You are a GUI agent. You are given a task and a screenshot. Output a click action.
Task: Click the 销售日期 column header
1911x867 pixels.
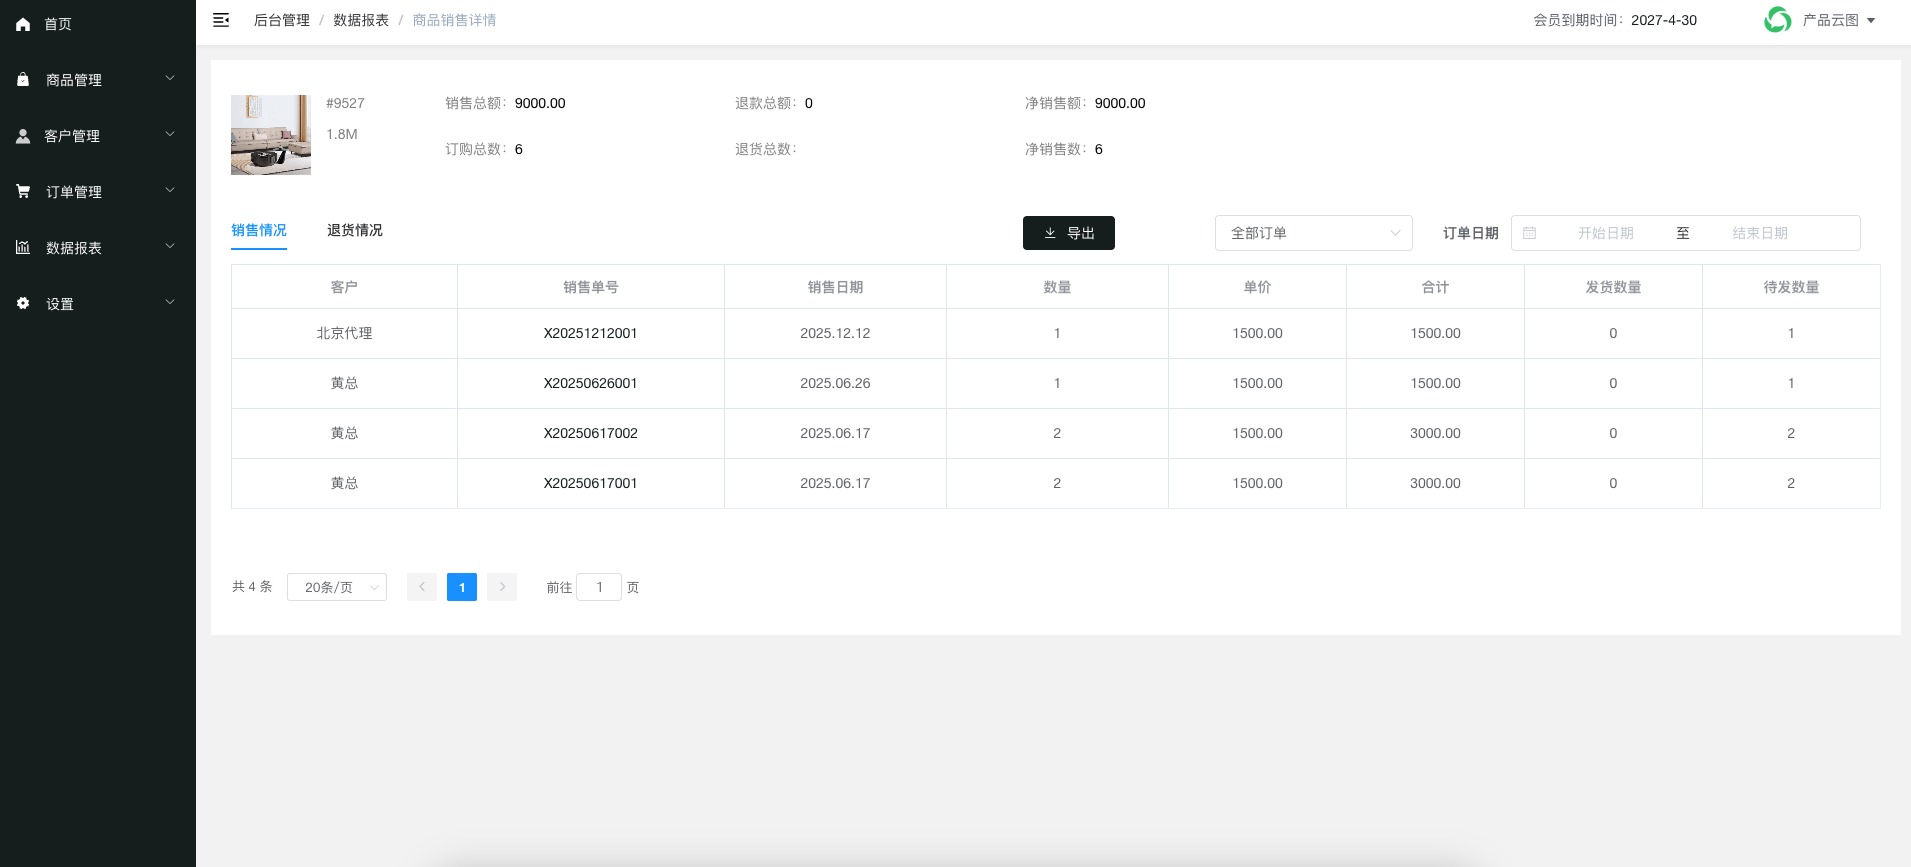[835, 287]
